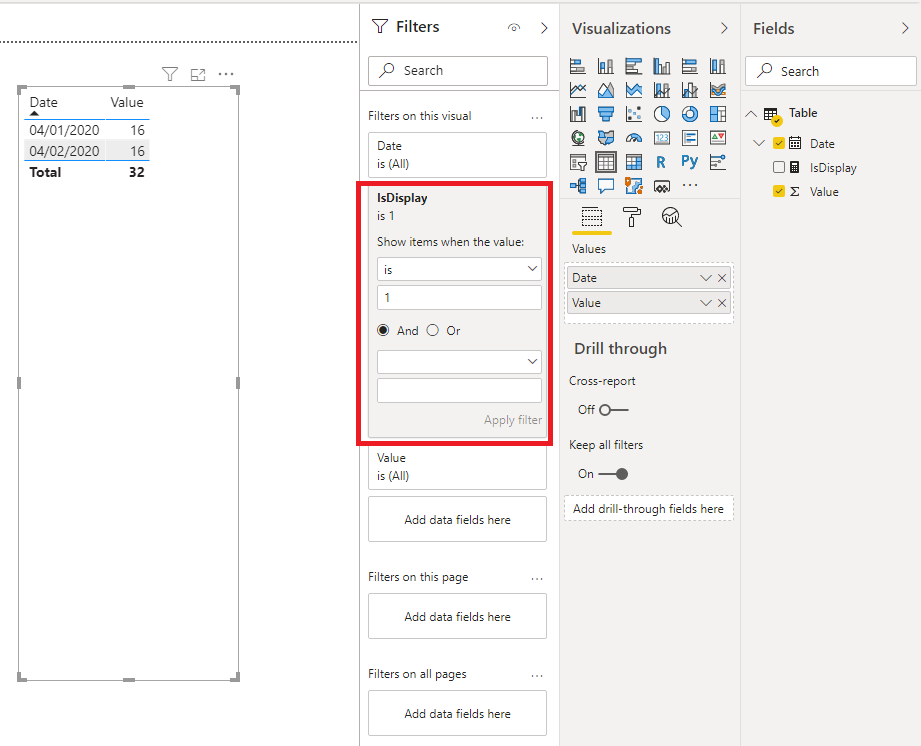Select the clustered bar chart visual

point(634,66)
